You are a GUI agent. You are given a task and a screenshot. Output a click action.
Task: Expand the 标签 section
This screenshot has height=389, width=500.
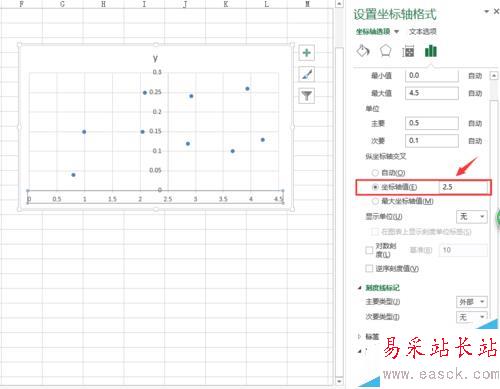[359, 337]
